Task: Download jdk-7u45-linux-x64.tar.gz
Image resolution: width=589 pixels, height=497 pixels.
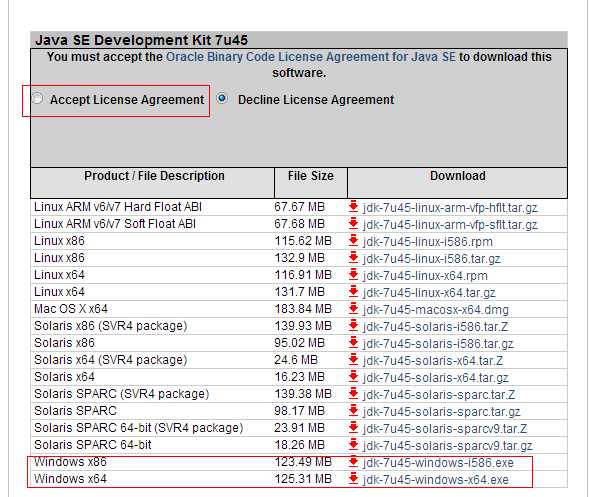Action: pyautogui.click(x=429, y=293)
